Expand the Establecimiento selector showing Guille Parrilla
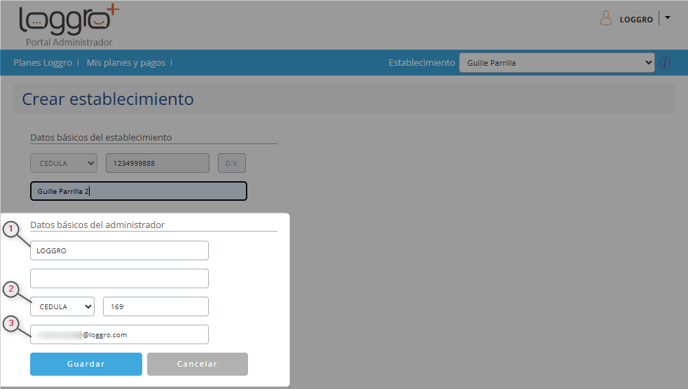 tap(556, 63)
